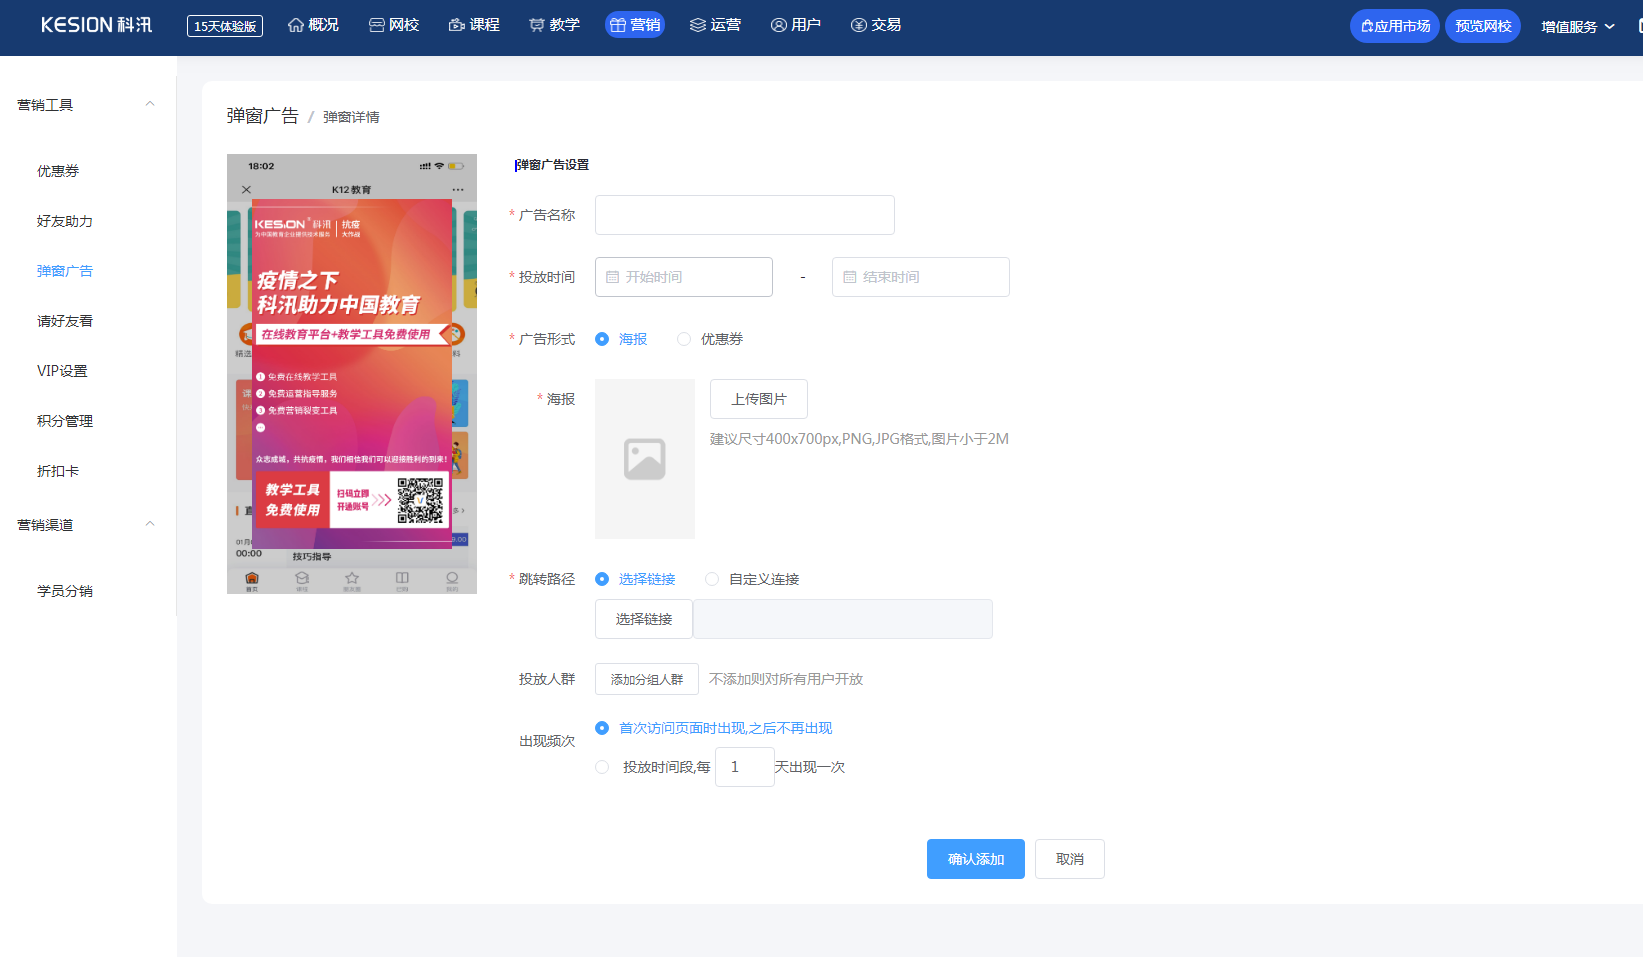The height and width of the screenshot is (957, 1643).
Task: Select 首次访问页面时出现 frequency radio
Action: (x=602, y=728)
